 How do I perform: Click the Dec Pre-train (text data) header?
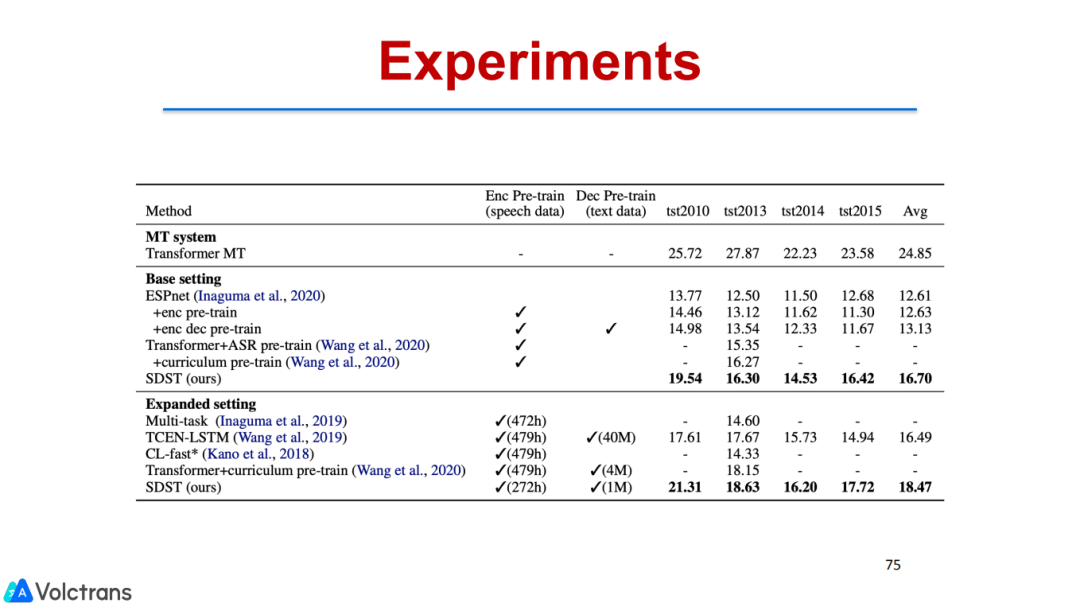coord(616,203)
